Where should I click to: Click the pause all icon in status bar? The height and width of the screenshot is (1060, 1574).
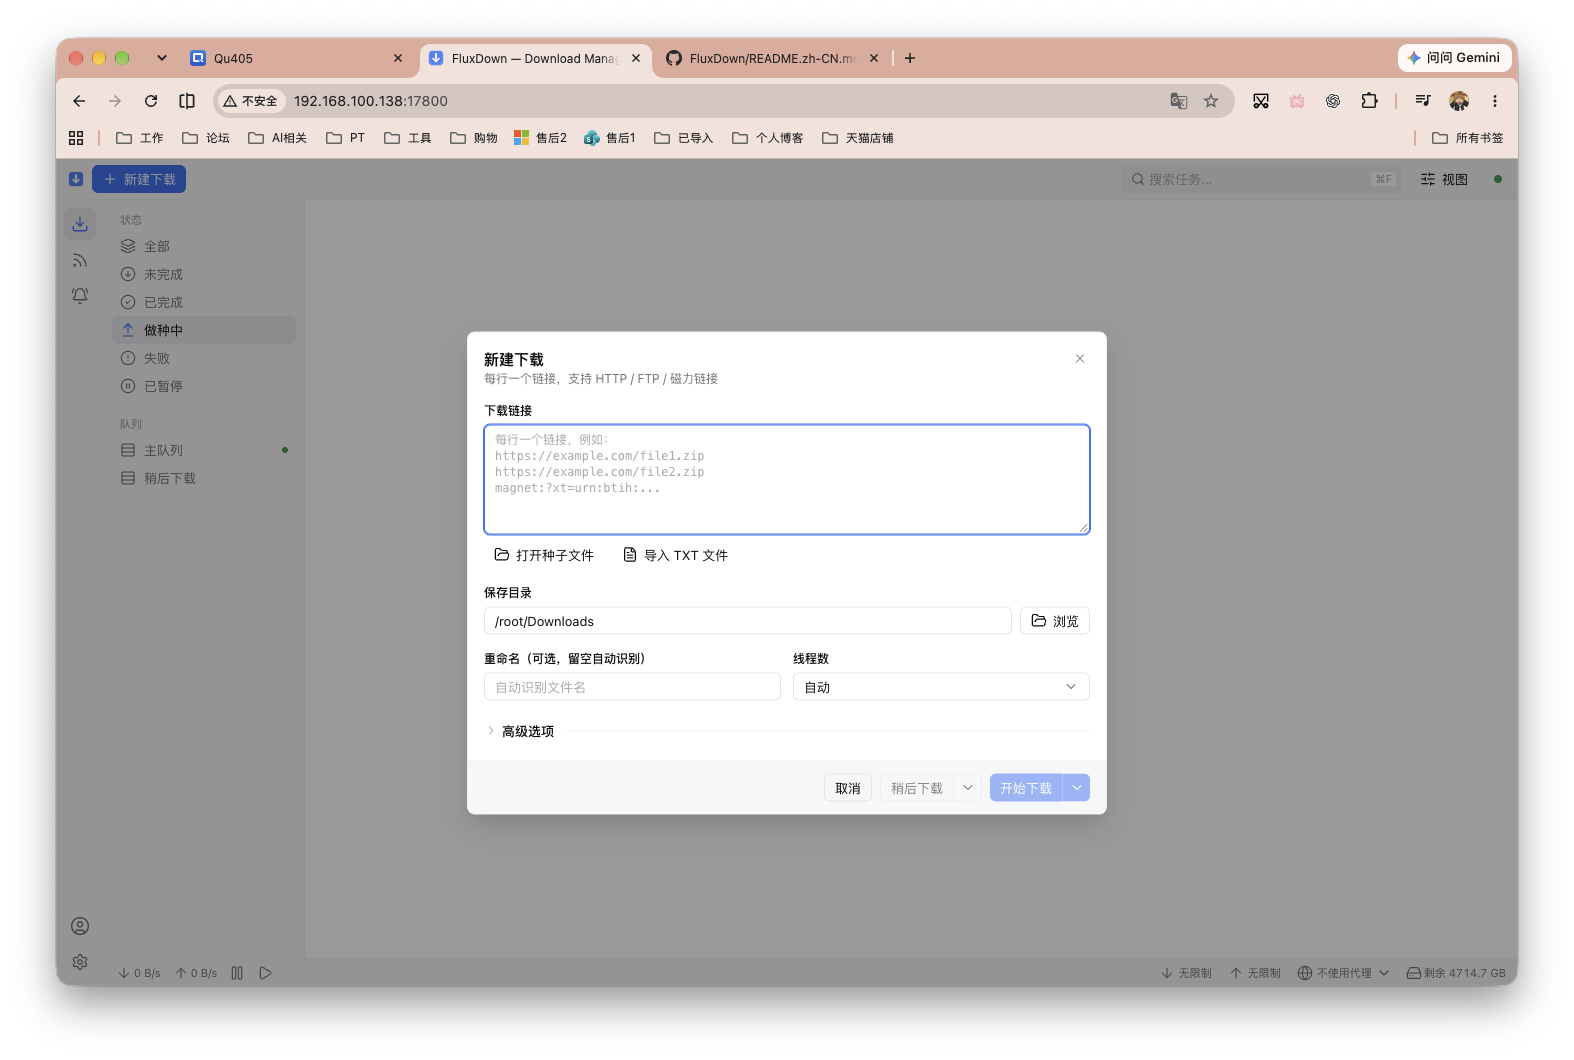[237, 973]
